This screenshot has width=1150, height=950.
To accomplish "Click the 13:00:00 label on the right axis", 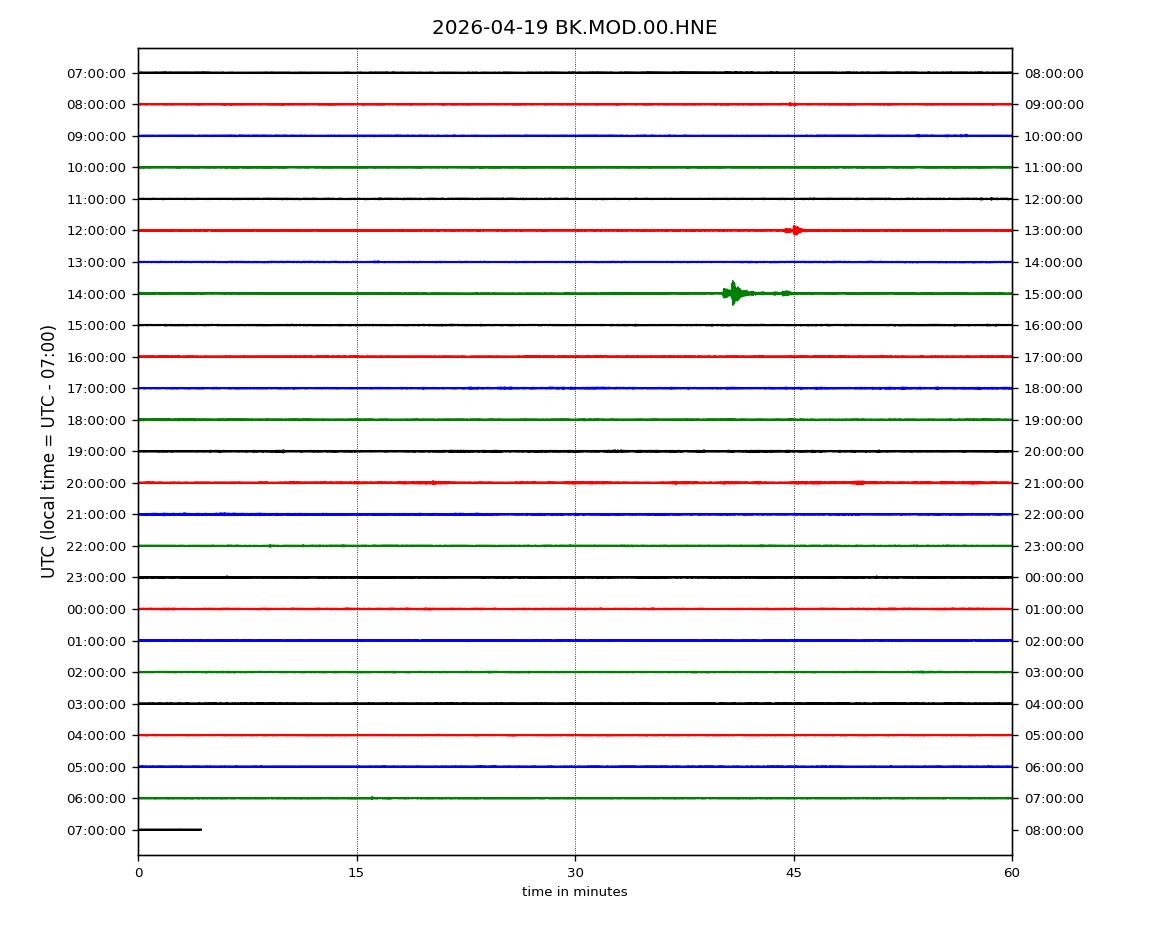I will pyautogui.click(x=1053, y=231).
